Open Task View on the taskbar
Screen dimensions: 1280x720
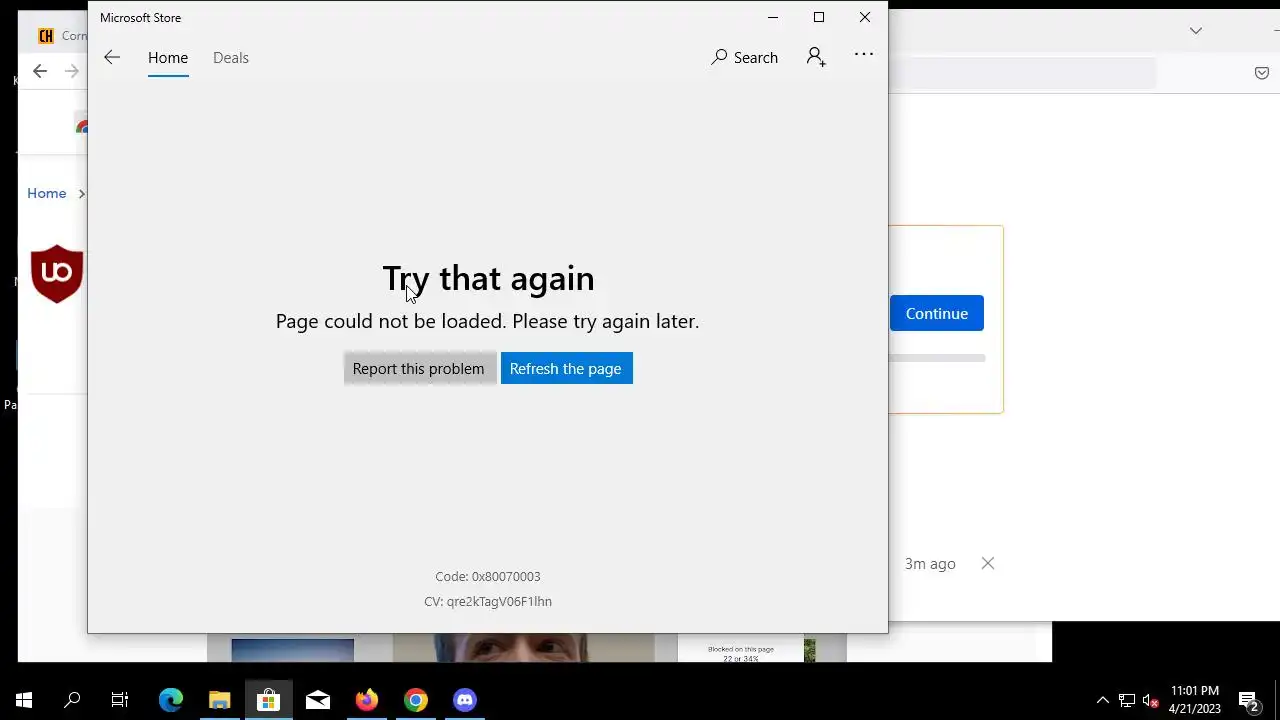(120, 700)
